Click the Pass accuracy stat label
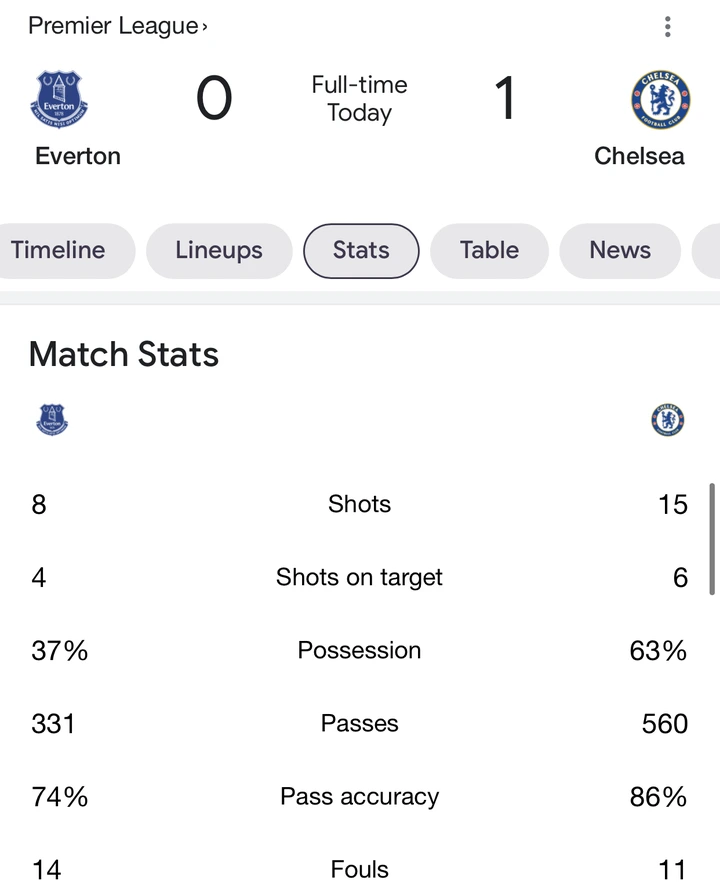Image resolution: width=720 pixels, height=895 pixels. 359,796
